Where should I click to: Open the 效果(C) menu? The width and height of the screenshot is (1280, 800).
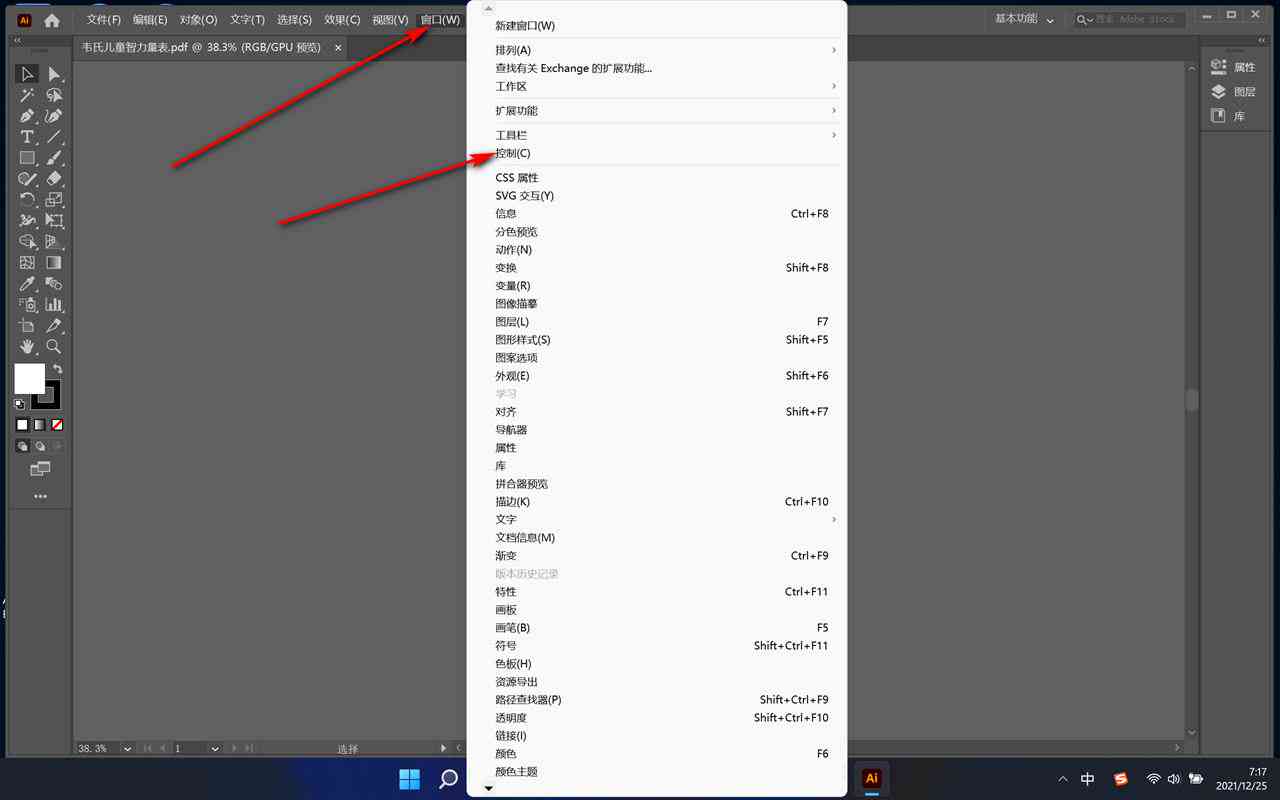[342, 20]
